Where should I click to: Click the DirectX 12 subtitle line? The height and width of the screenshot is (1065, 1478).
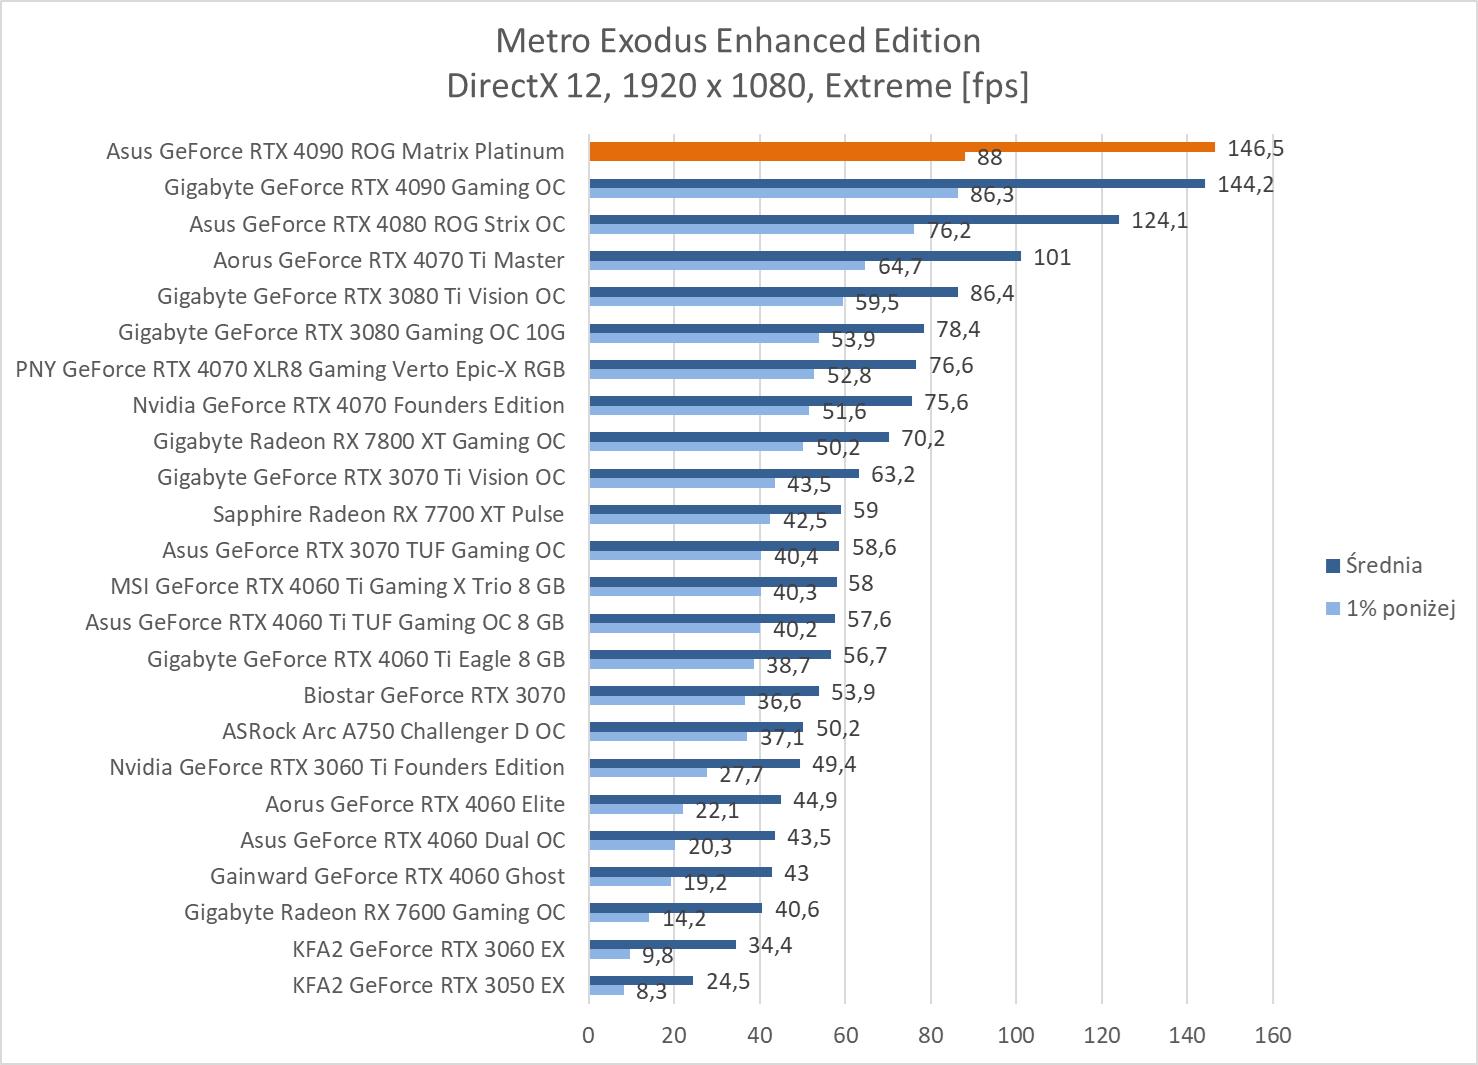[738, 86]
